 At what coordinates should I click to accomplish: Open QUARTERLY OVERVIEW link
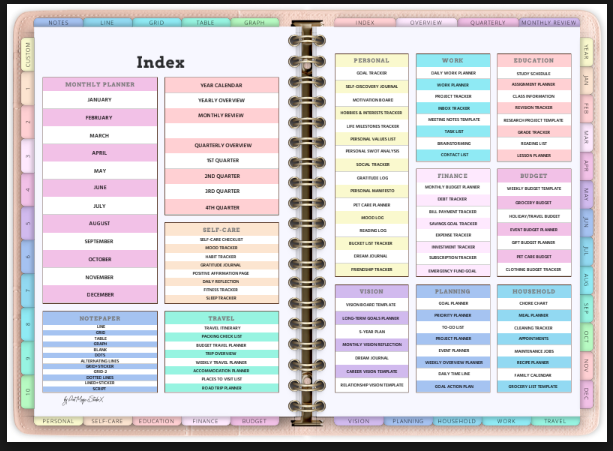pos(222,145)
